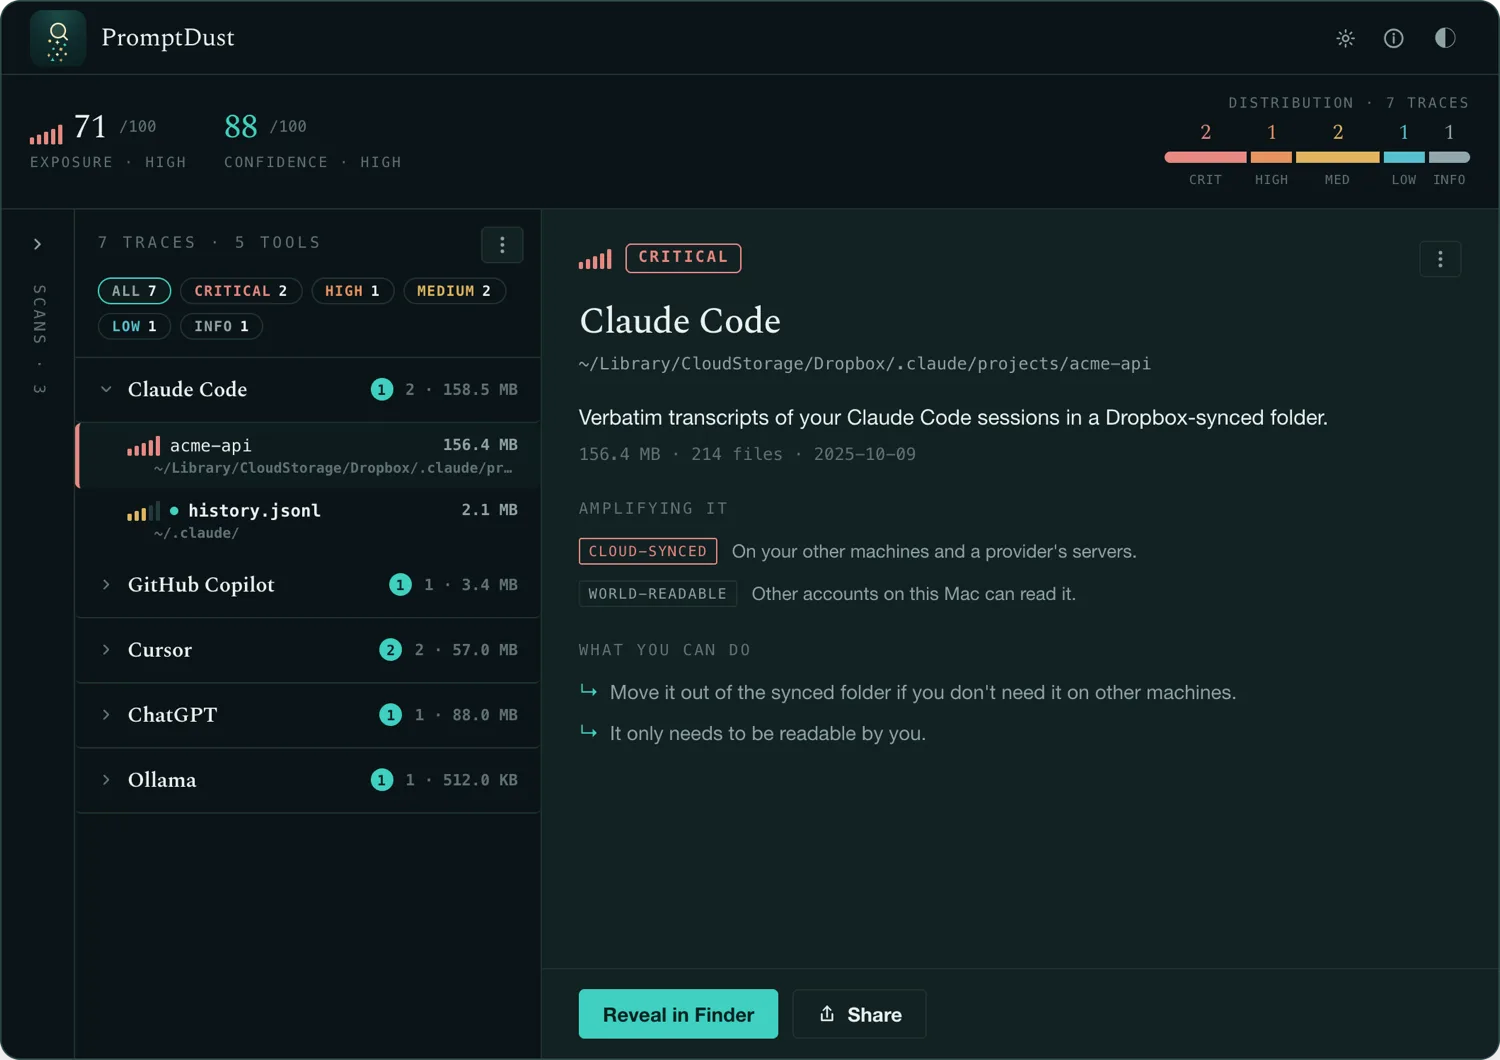1500x1060 pixels.
Task: Open settings via the gear icon
Action: tap(1345, 38)
